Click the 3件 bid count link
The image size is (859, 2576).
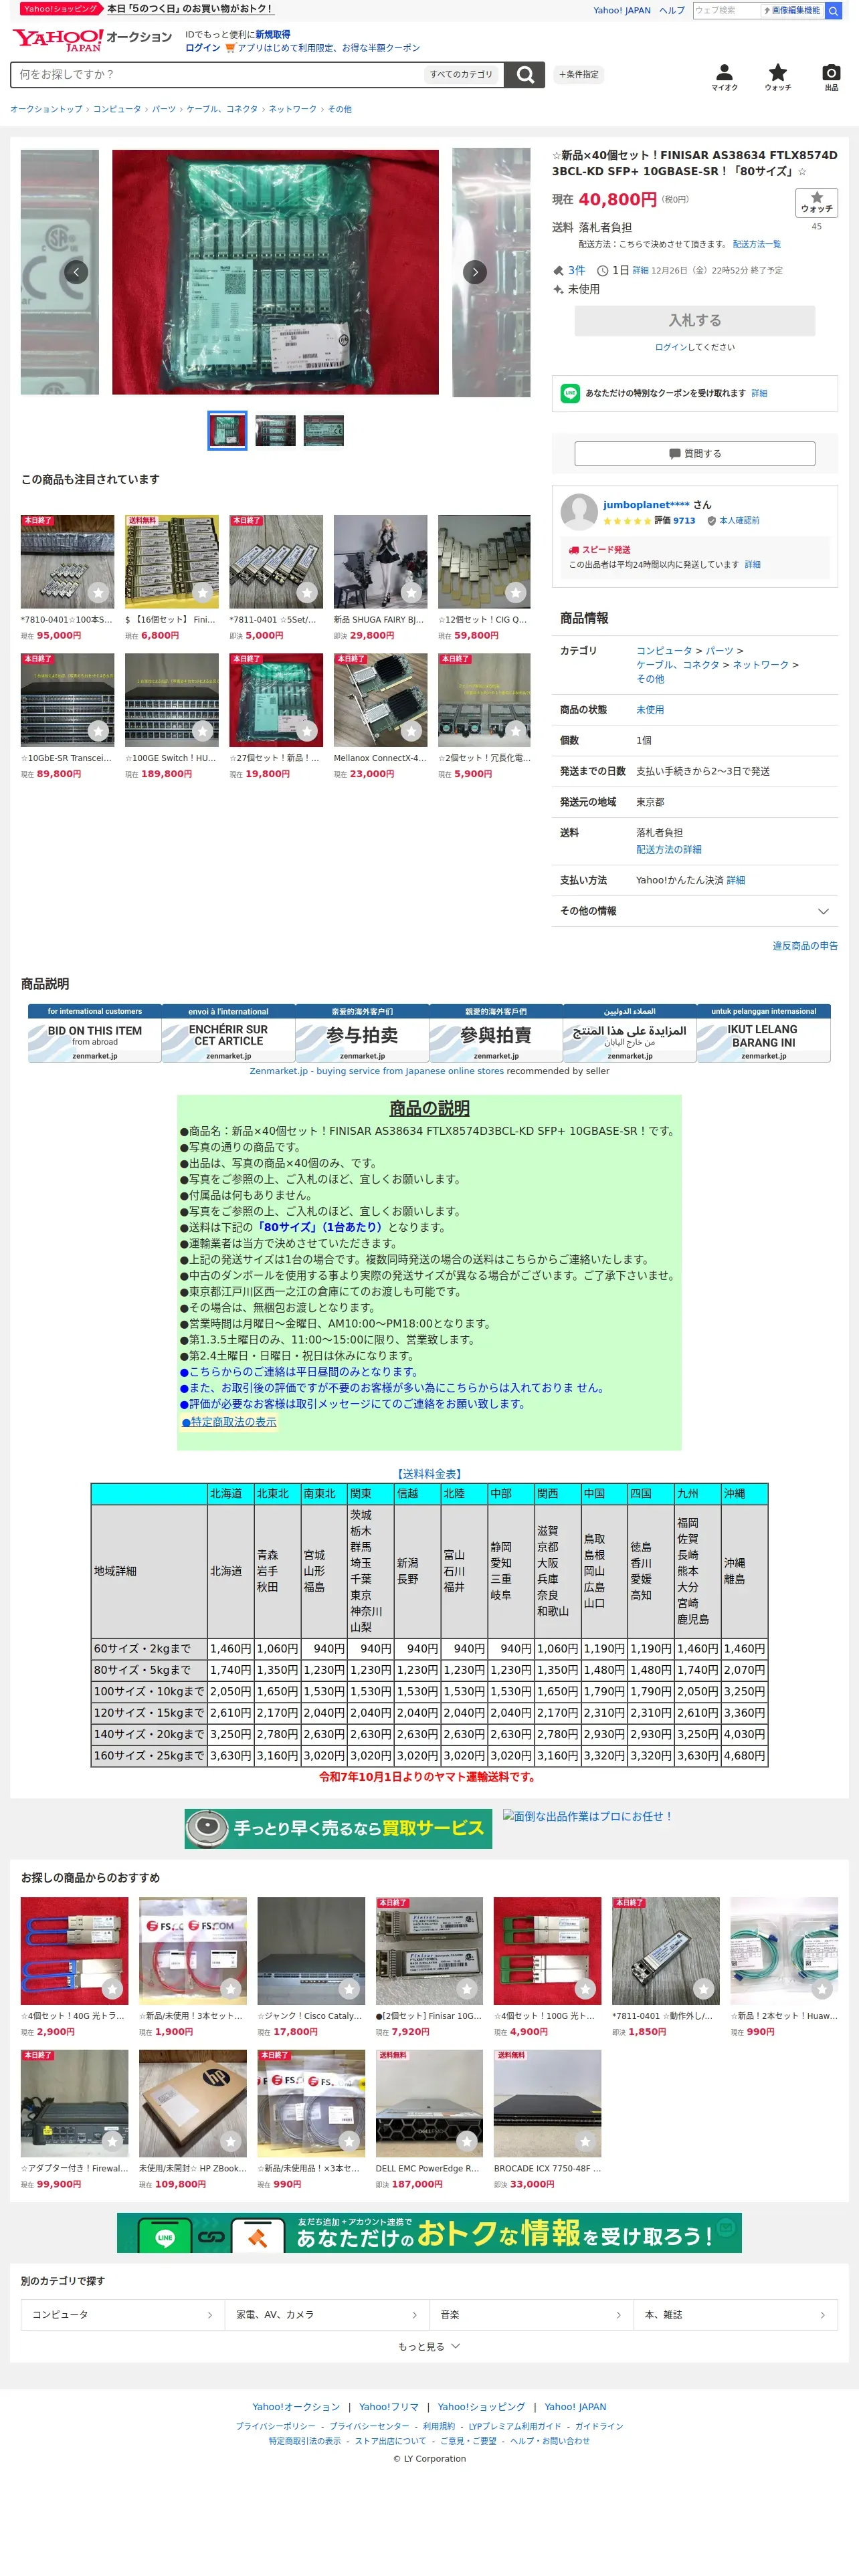(x=576, y=270)
